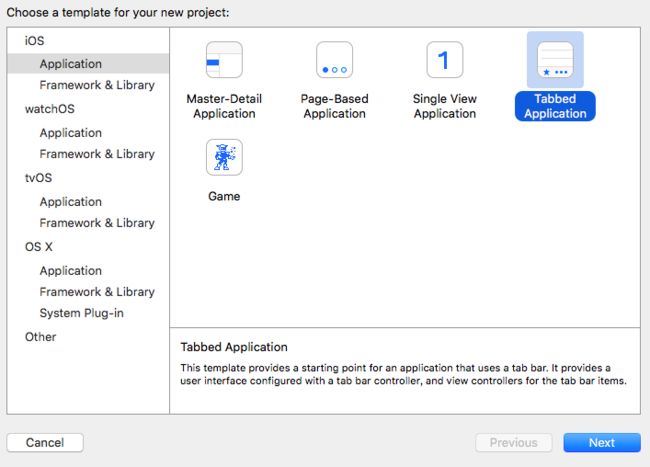Select the Master-Detail Application template icon
This screenshot has width=650, height=467.
pos(224,60)
